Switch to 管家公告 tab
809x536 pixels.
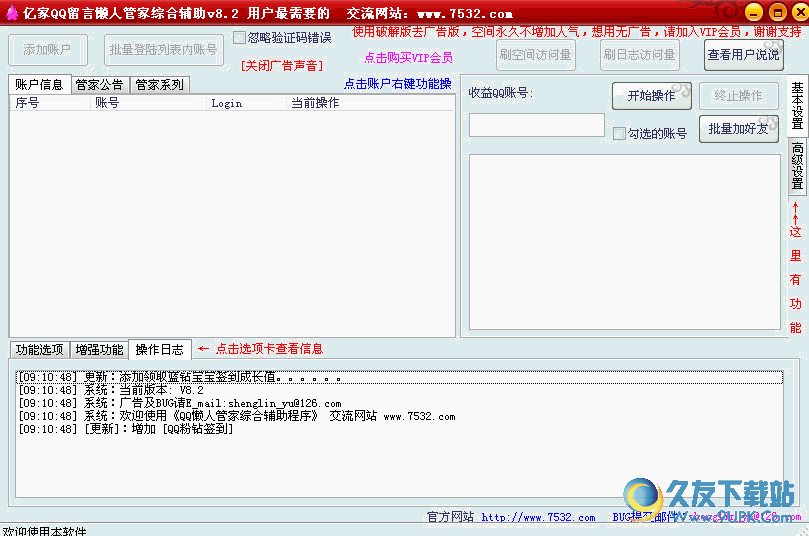pyautogui.click(x=100, y=85)
